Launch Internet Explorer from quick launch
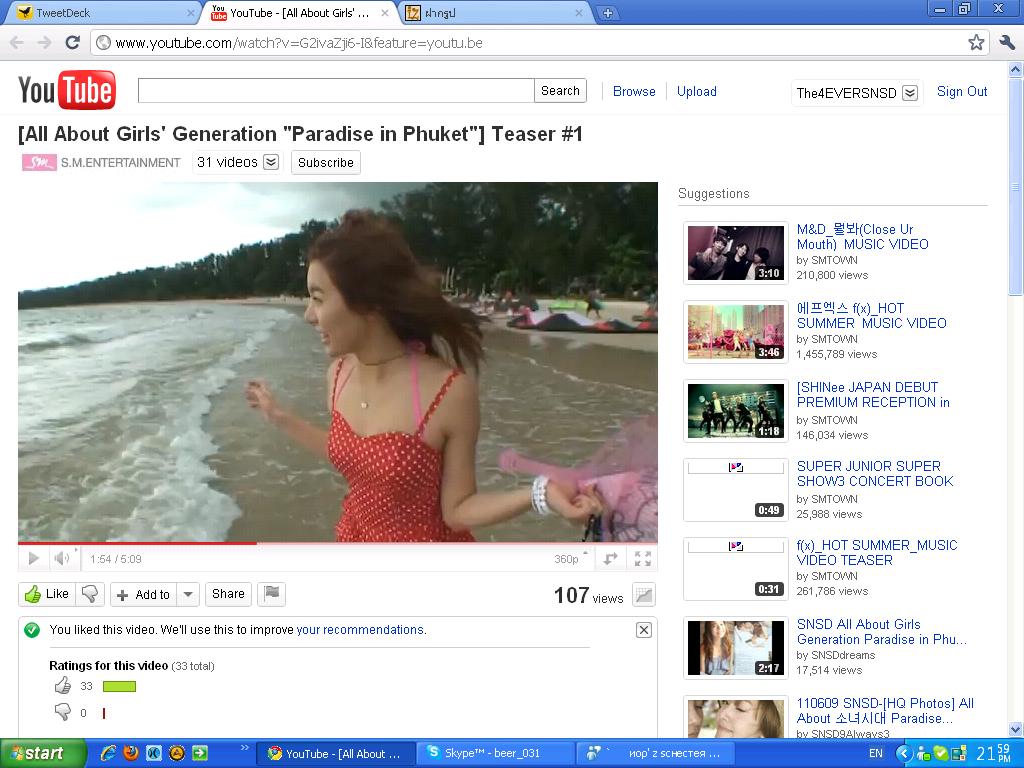Screen dimensions: 1024x768 [108, 753]
